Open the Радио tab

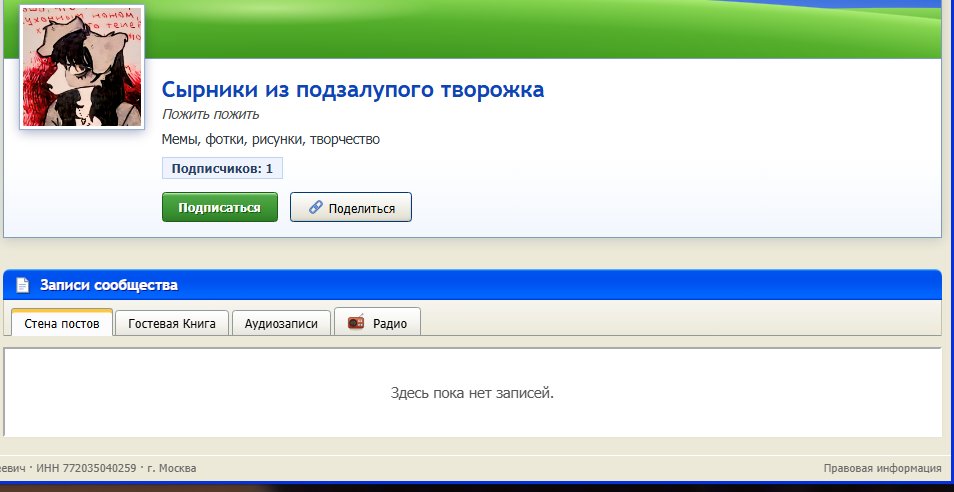click(x=377, y=322)
